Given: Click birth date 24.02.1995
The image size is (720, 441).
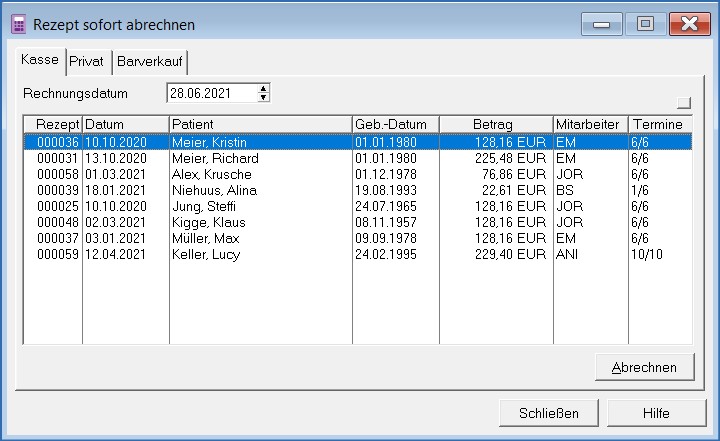Looking at the screenshot, I should tap(386, 254).
